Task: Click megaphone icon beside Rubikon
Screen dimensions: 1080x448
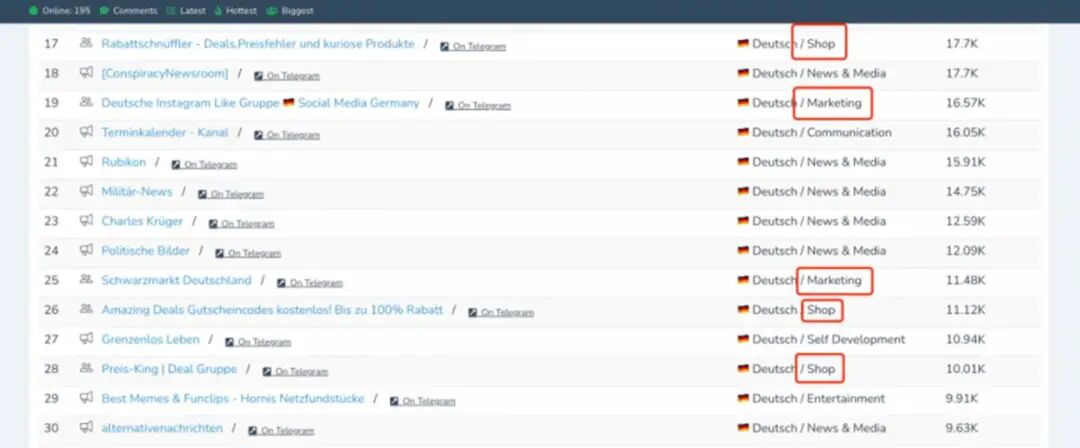Action: pyautogui.click(x=86, y=161)
